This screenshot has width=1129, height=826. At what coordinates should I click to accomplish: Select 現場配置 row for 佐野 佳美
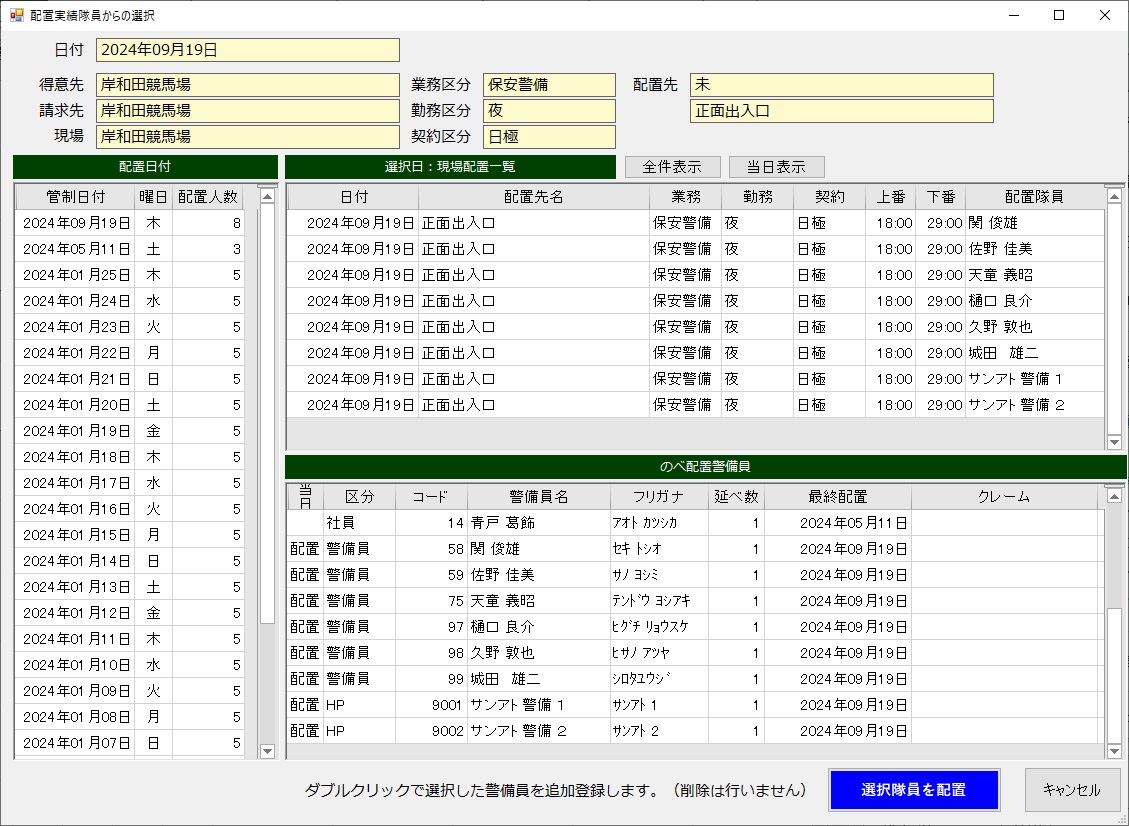click(696, 249)
